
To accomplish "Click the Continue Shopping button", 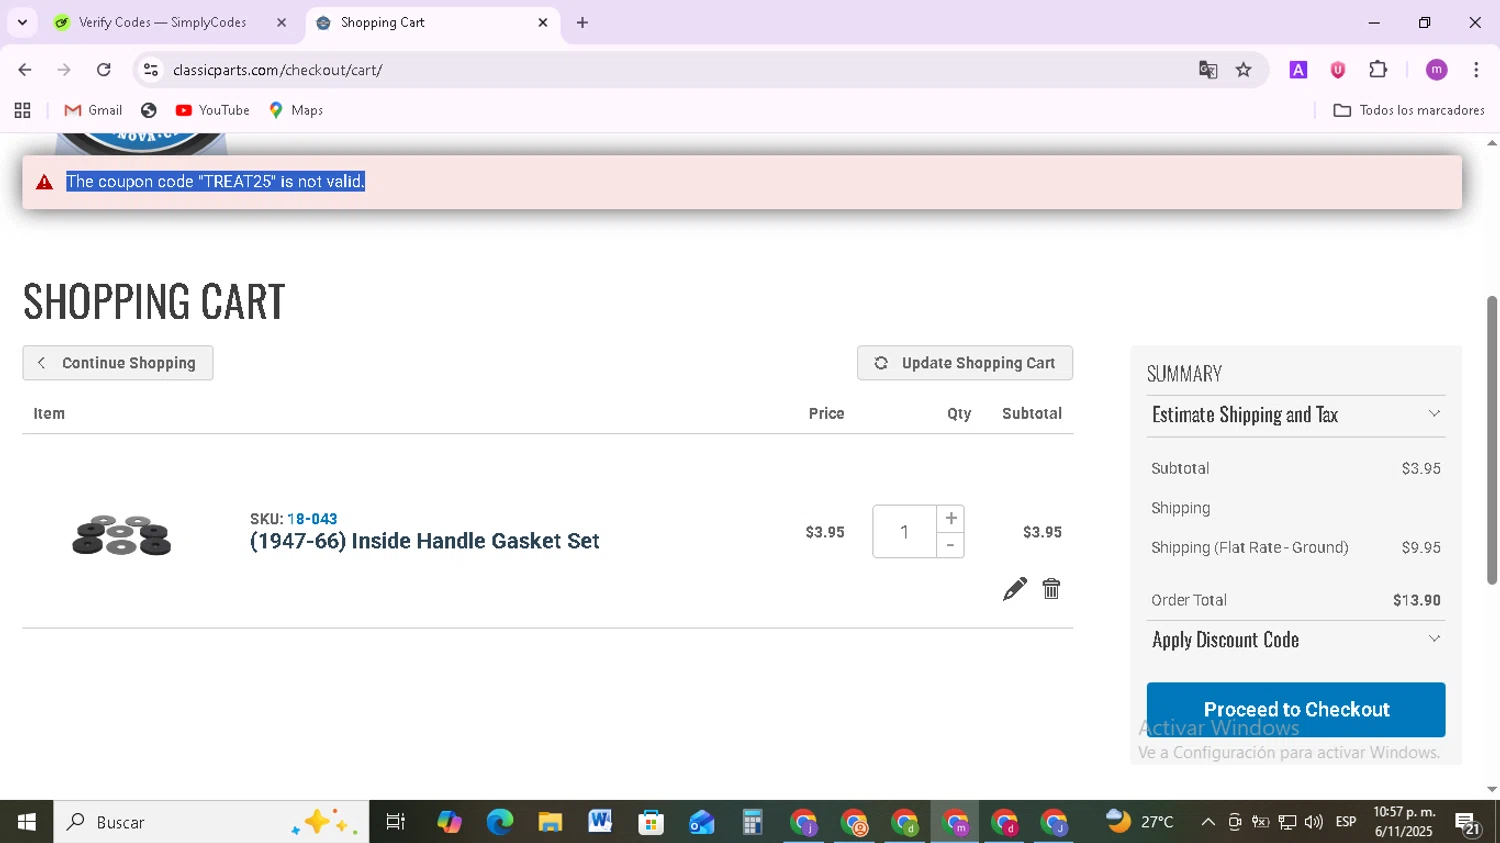I will pos(118,363).
